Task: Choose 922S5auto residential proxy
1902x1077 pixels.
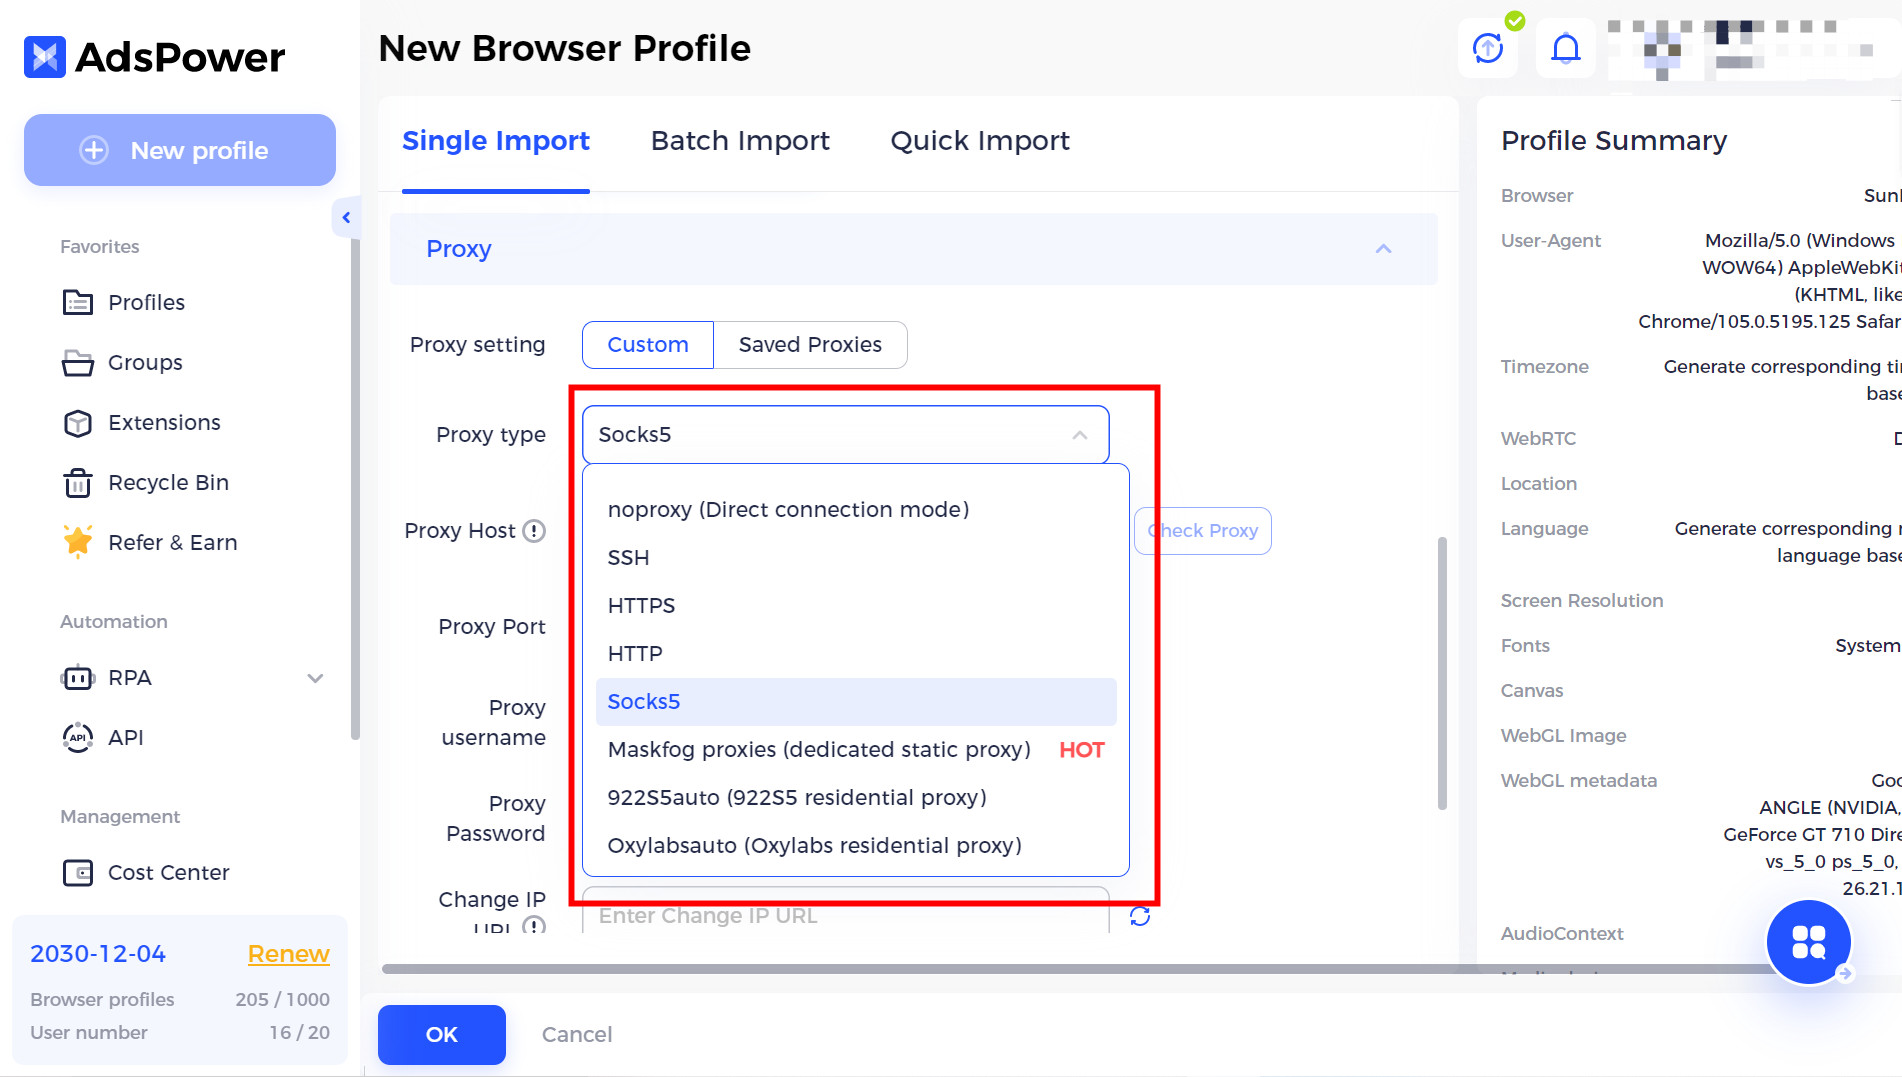Action: tap(856, 797)
